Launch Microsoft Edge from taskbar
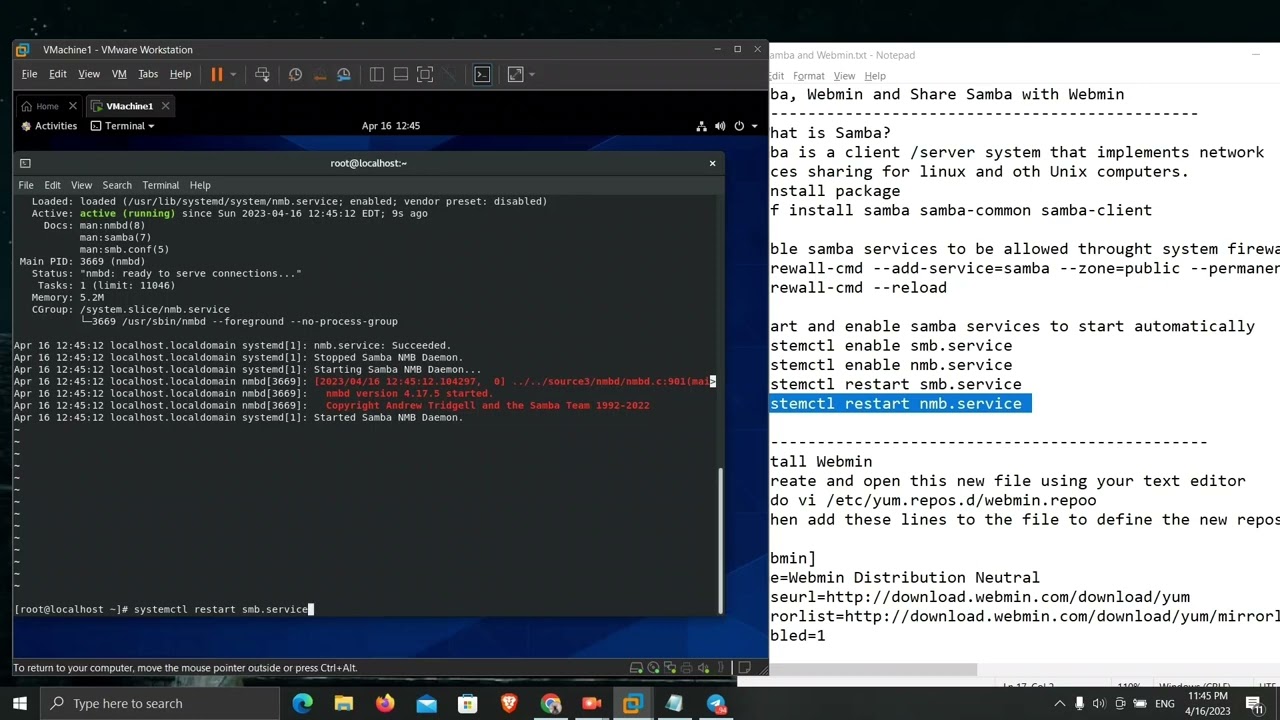This screenshot has height=720, width=1280. 302,704
